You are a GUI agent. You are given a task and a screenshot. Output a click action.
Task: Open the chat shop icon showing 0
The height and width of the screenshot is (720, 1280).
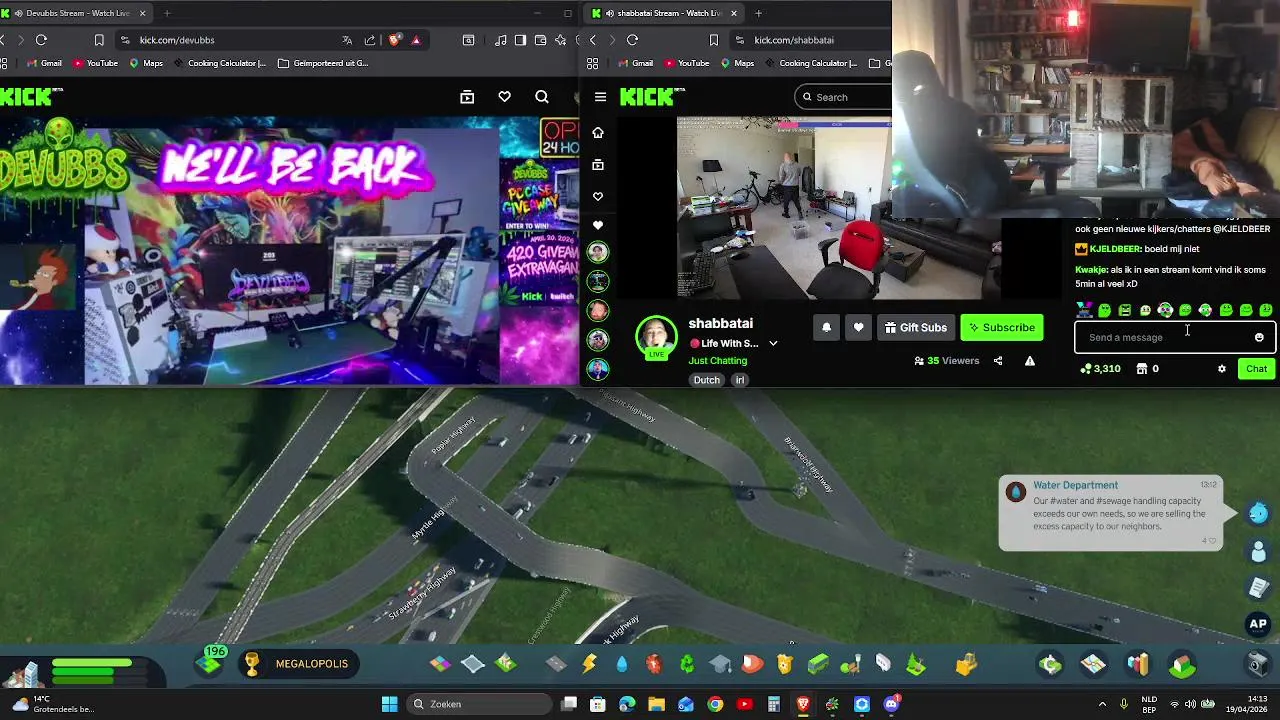pyautogui.click(x=1147, y=369)
